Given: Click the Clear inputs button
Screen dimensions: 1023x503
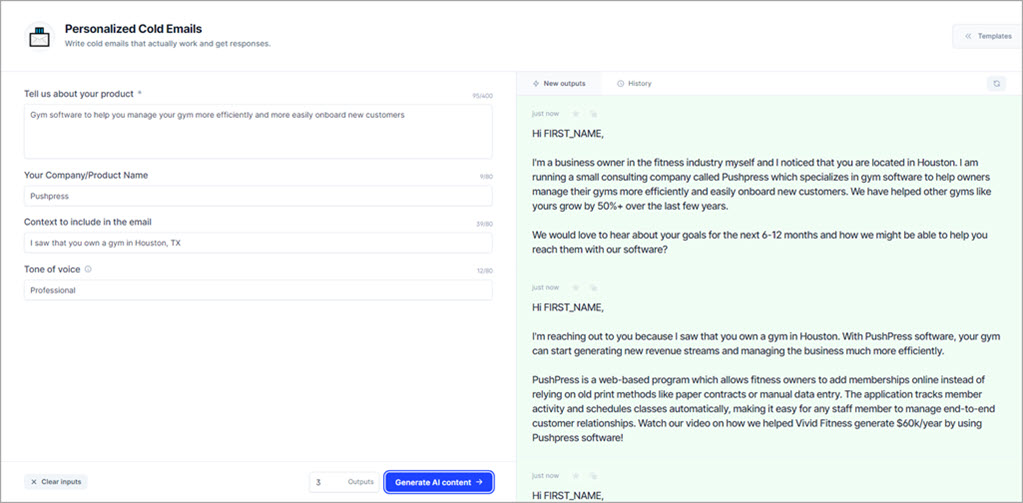Looking at the screenshot, I should (56, 482).
